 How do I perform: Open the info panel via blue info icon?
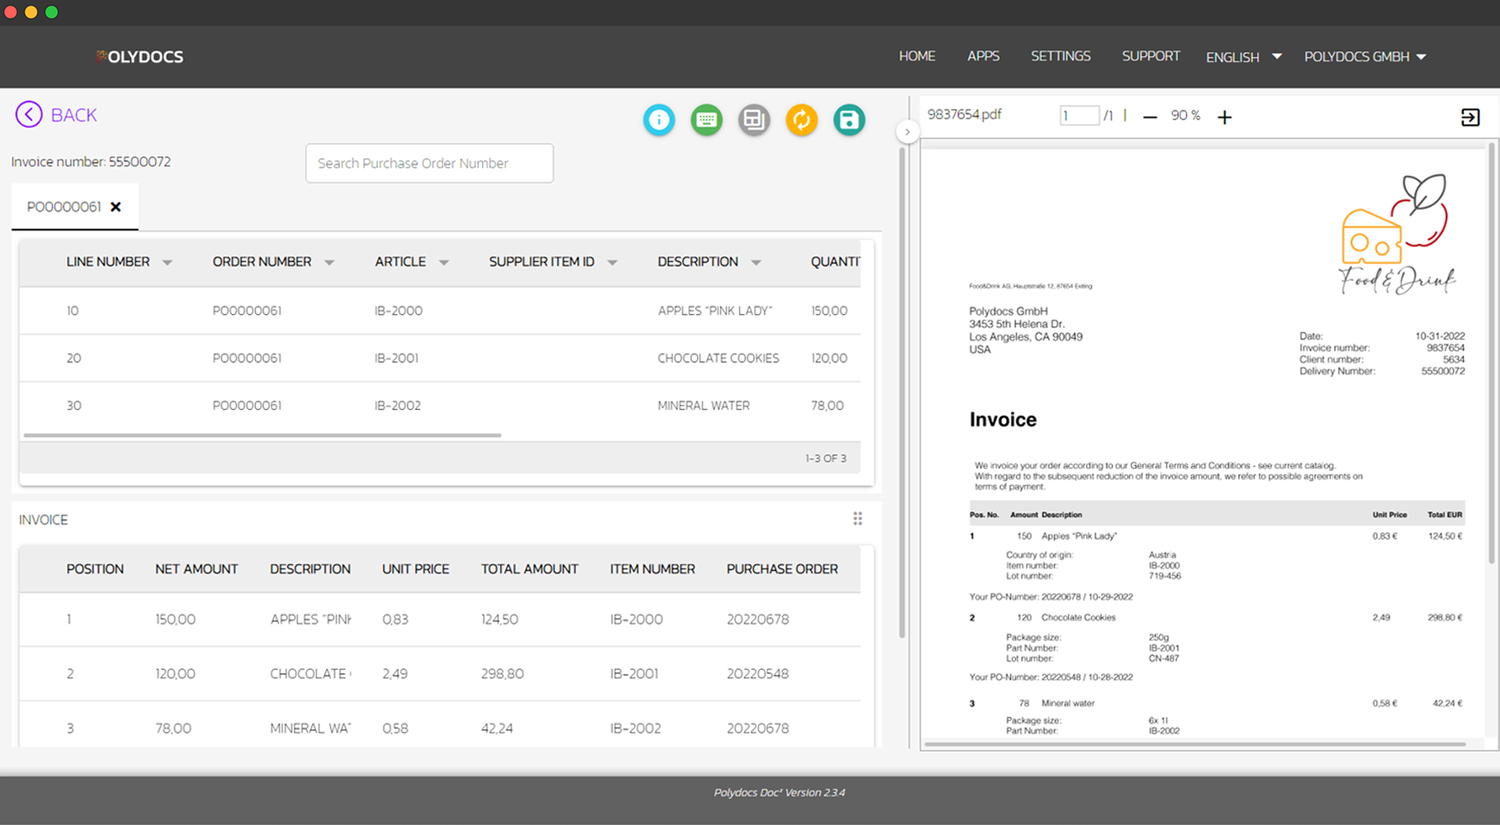pyautogui.click(x=659, y=119)
